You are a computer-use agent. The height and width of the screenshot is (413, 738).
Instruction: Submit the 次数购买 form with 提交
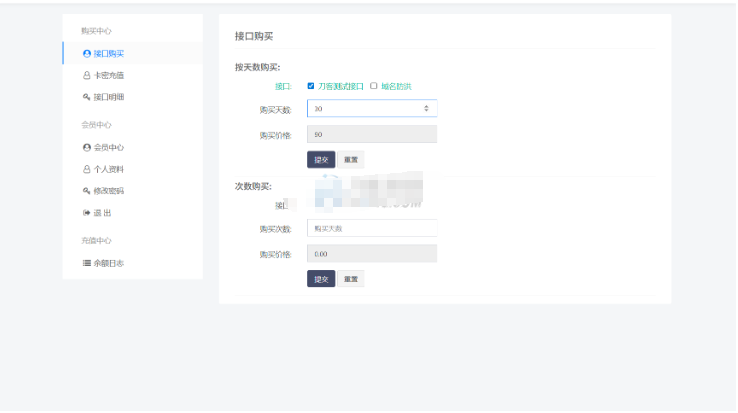coord(321,279)
